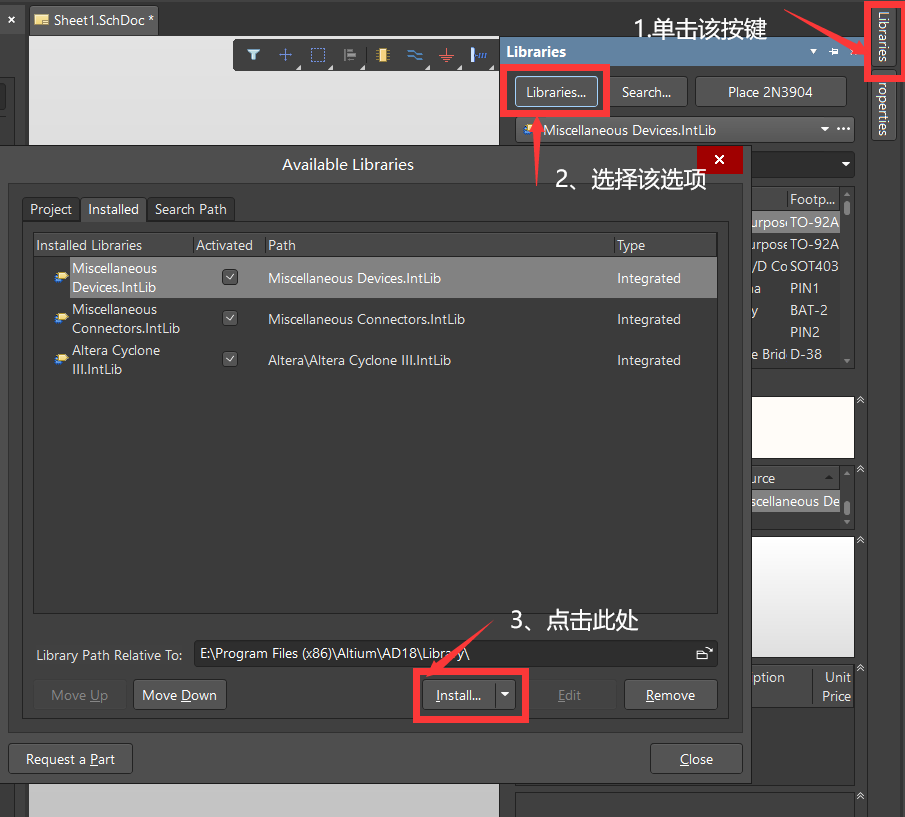This screenshot has height=817, width=905.
Task: Close the Available Libraries dialog with red X
Action: pyautogui.click(x=719, y=159)
